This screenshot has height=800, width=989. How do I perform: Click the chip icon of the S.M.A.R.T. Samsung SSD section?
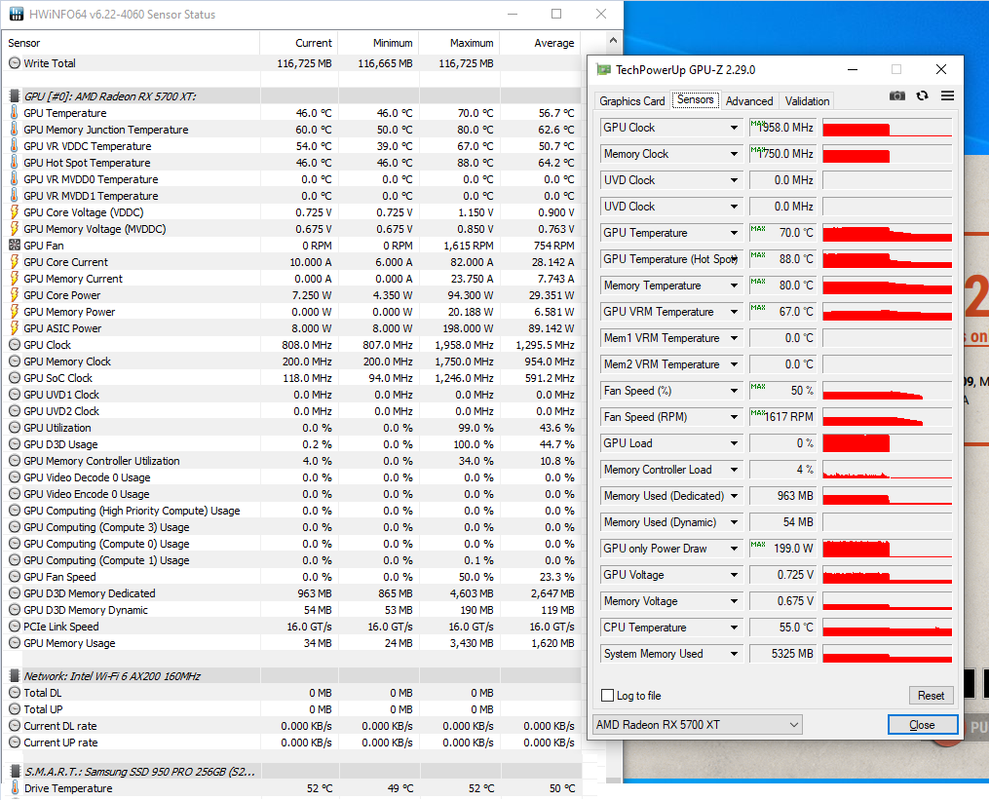[15, 772]
